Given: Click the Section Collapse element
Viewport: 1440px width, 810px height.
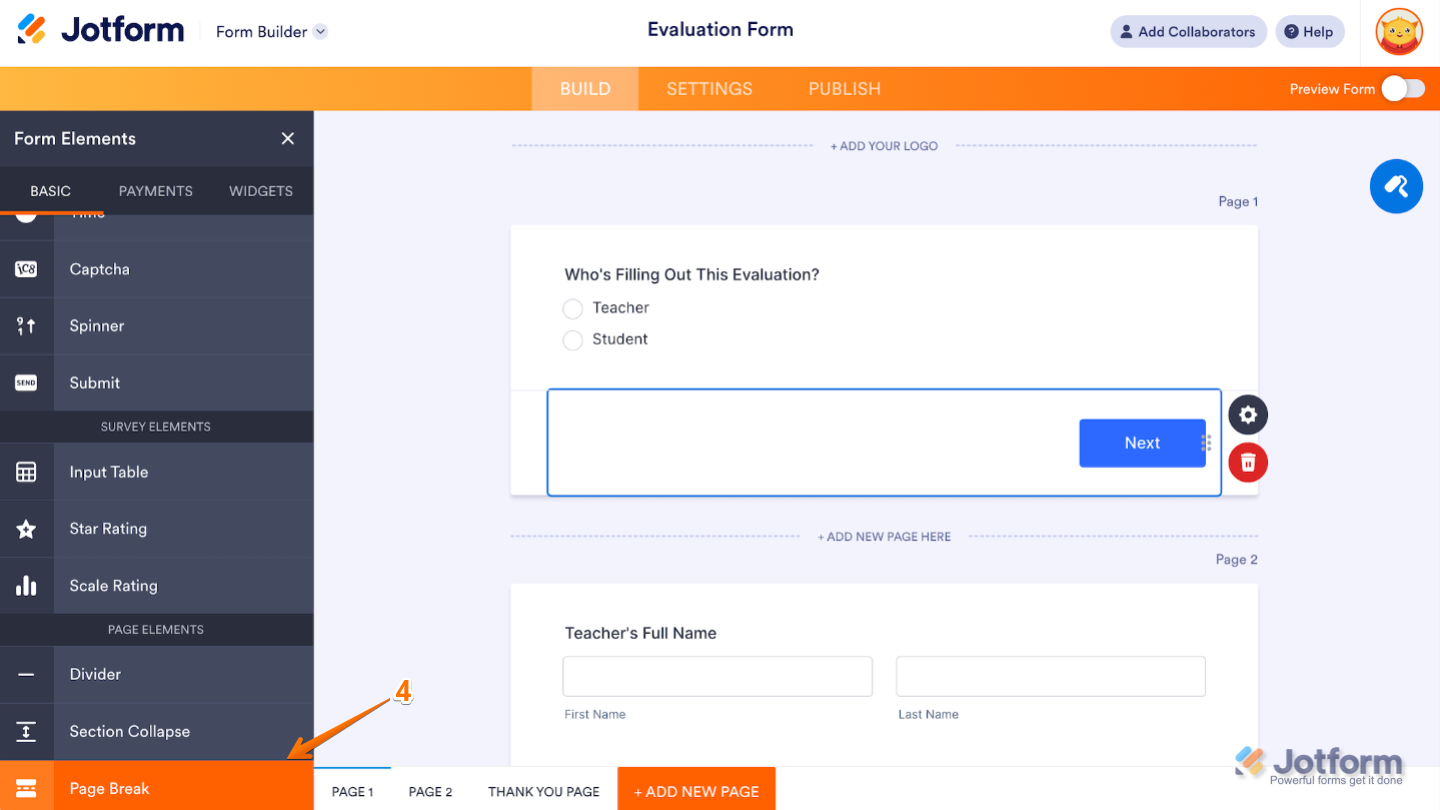Looking at the screenshot, I should pos(129,731).
